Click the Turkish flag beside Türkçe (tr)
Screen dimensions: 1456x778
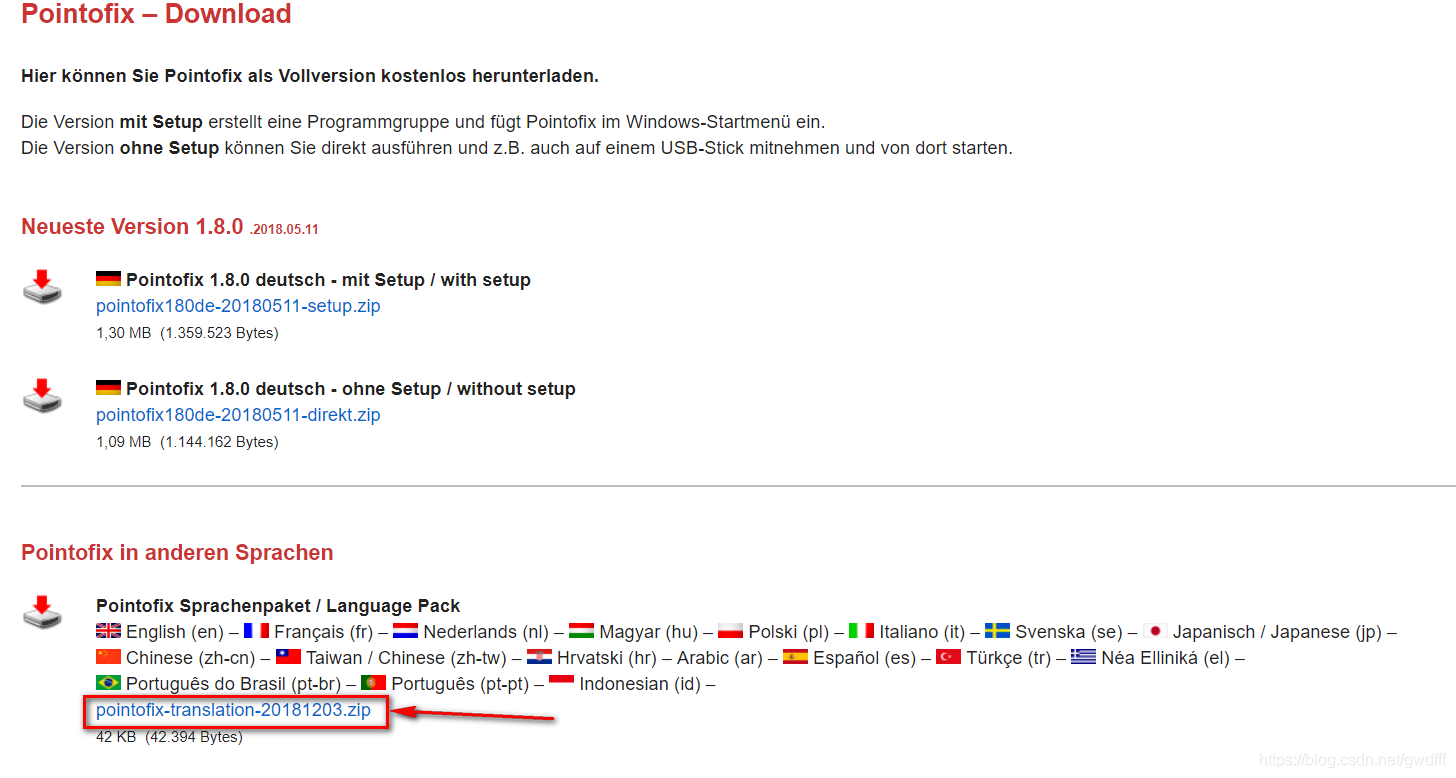(x=949, y=657)
